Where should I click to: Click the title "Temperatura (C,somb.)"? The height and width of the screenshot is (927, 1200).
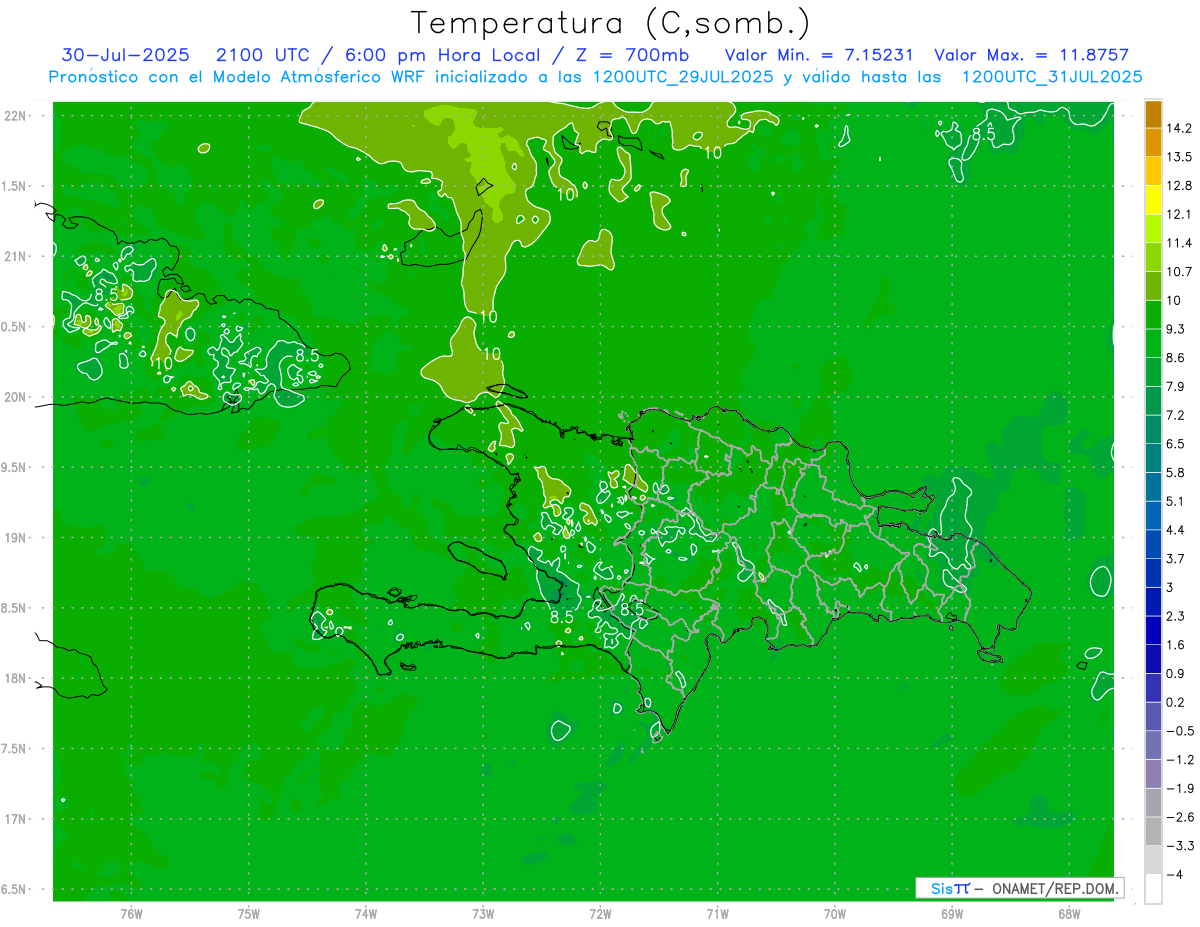[x=610, y=24]
